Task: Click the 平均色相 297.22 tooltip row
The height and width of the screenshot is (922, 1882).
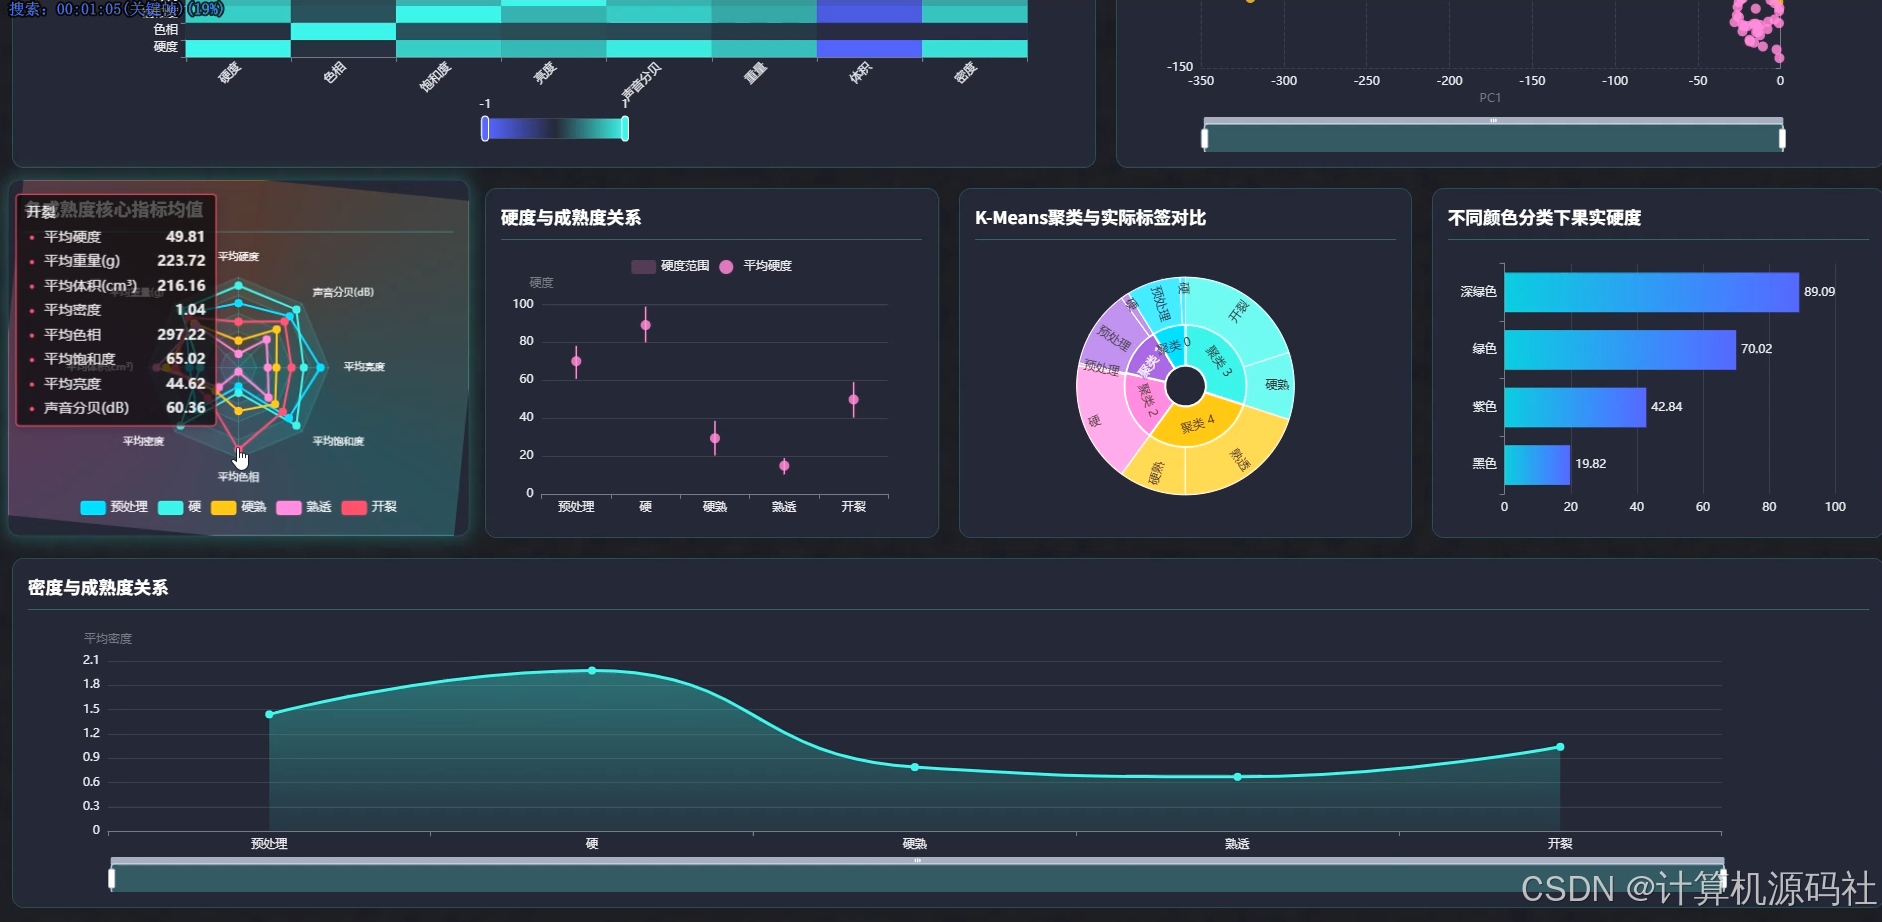Action: tap(117, 335)
